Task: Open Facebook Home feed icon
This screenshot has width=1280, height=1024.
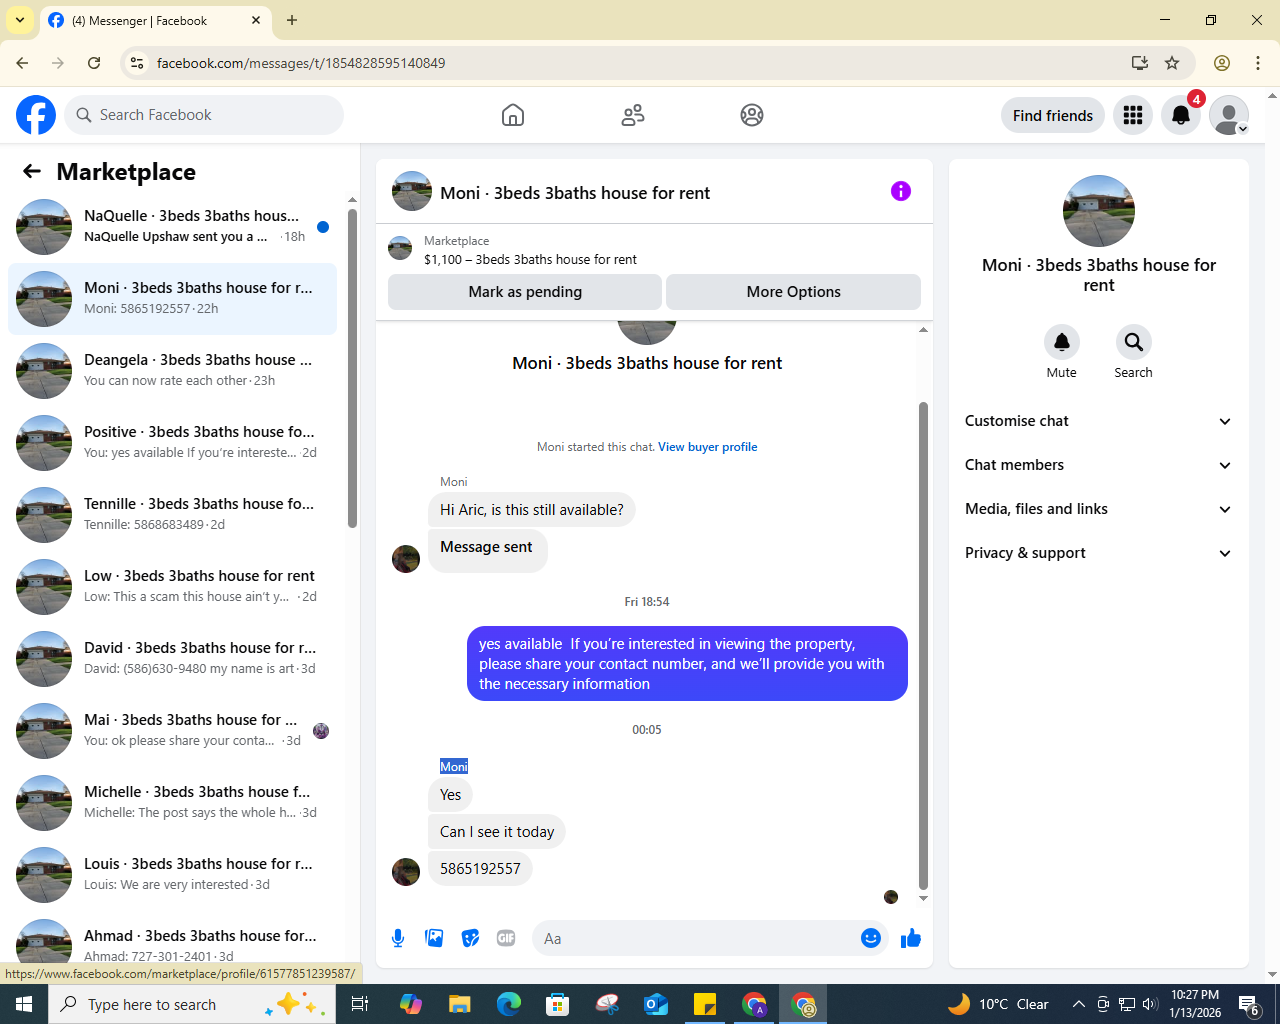Action: [x=513, y=115]
